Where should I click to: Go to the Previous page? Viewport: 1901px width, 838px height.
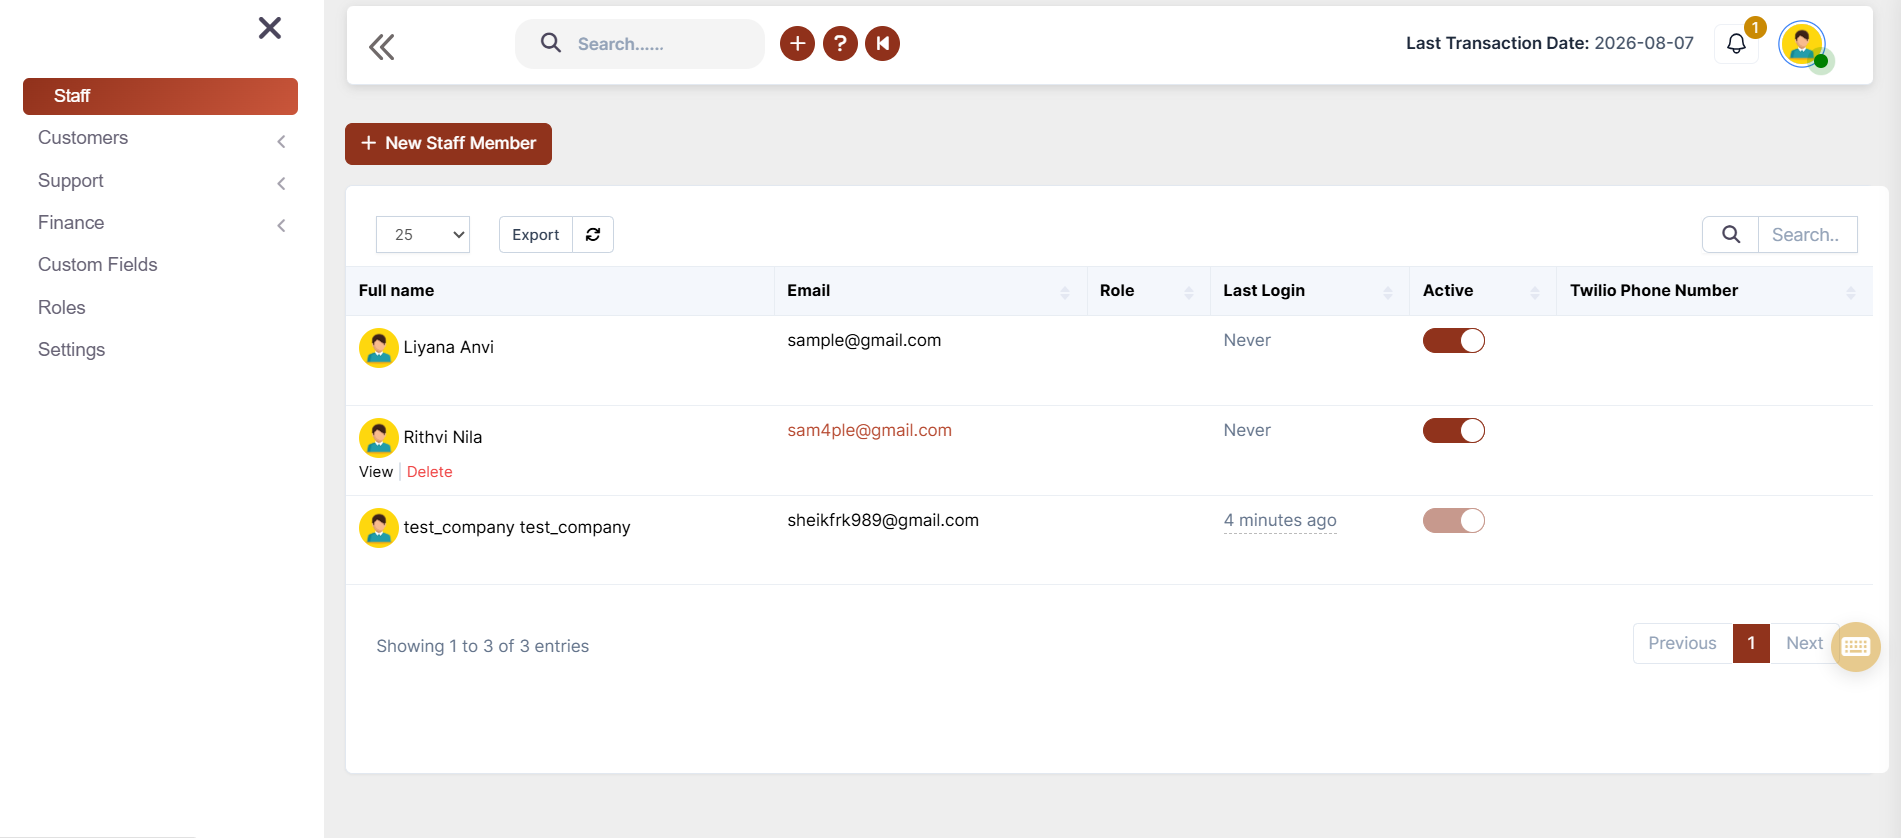click(x=1682, y=643)
